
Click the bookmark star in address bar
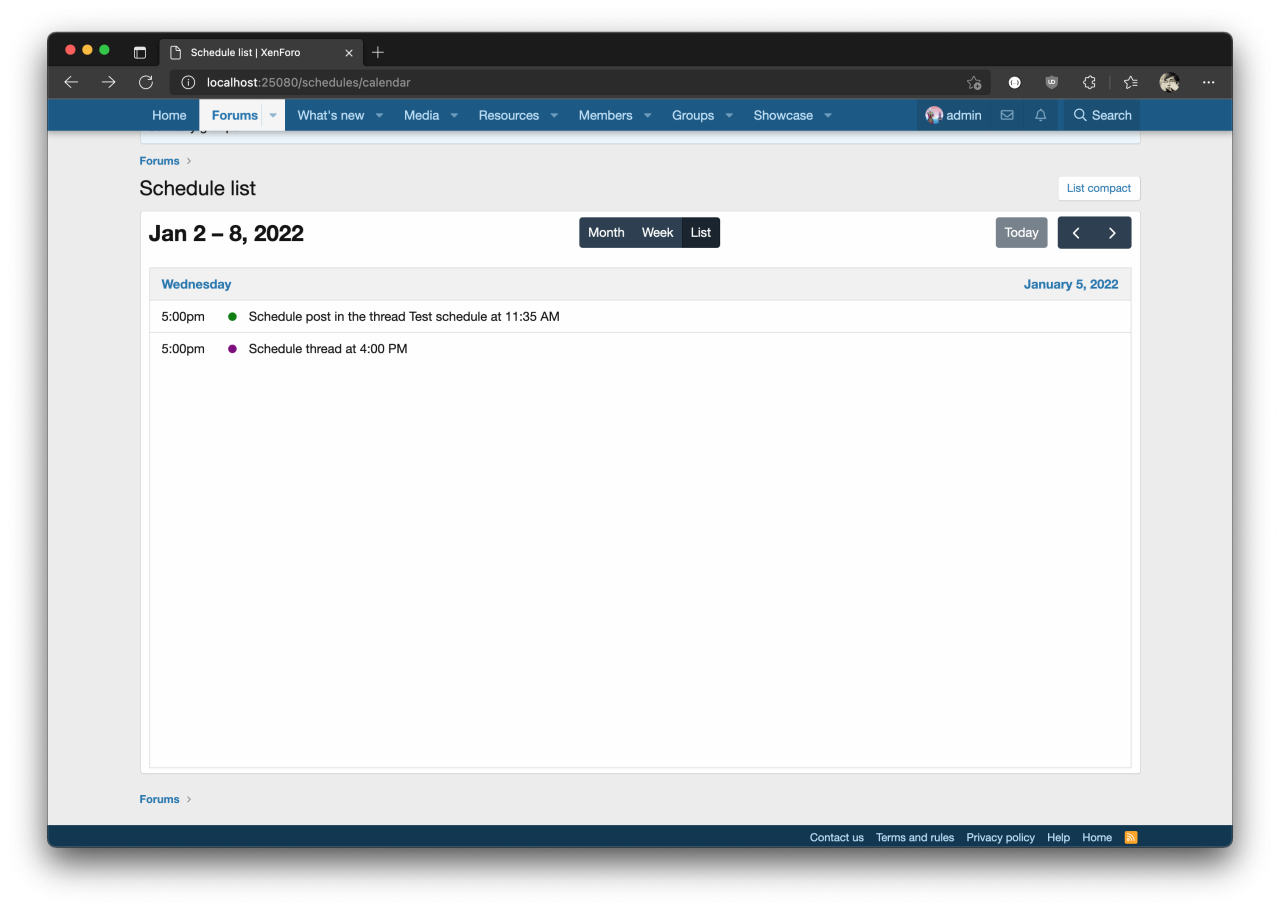(973, 83)
